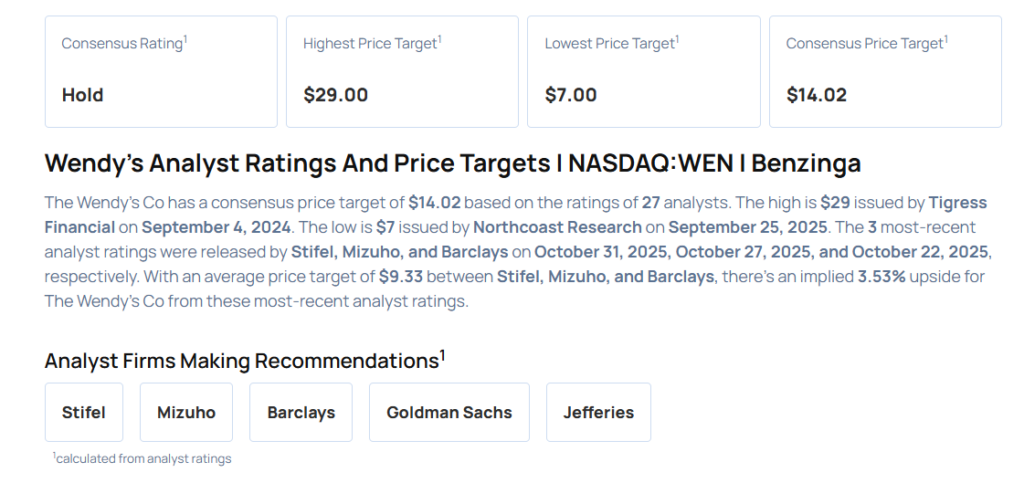Click the Stifel analyst firm button
The width and height of the screenshot is (1024, 504).
83,412
